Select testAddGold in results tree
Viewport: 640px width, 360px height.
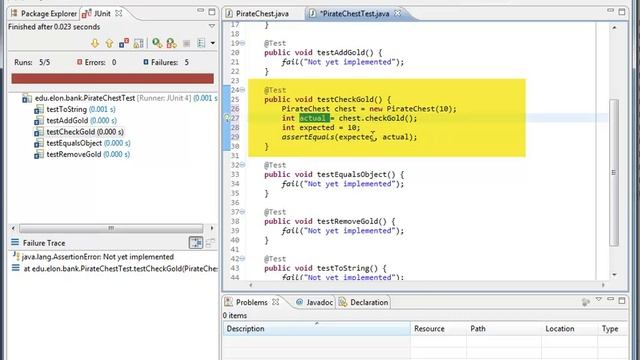coord(67,120)
